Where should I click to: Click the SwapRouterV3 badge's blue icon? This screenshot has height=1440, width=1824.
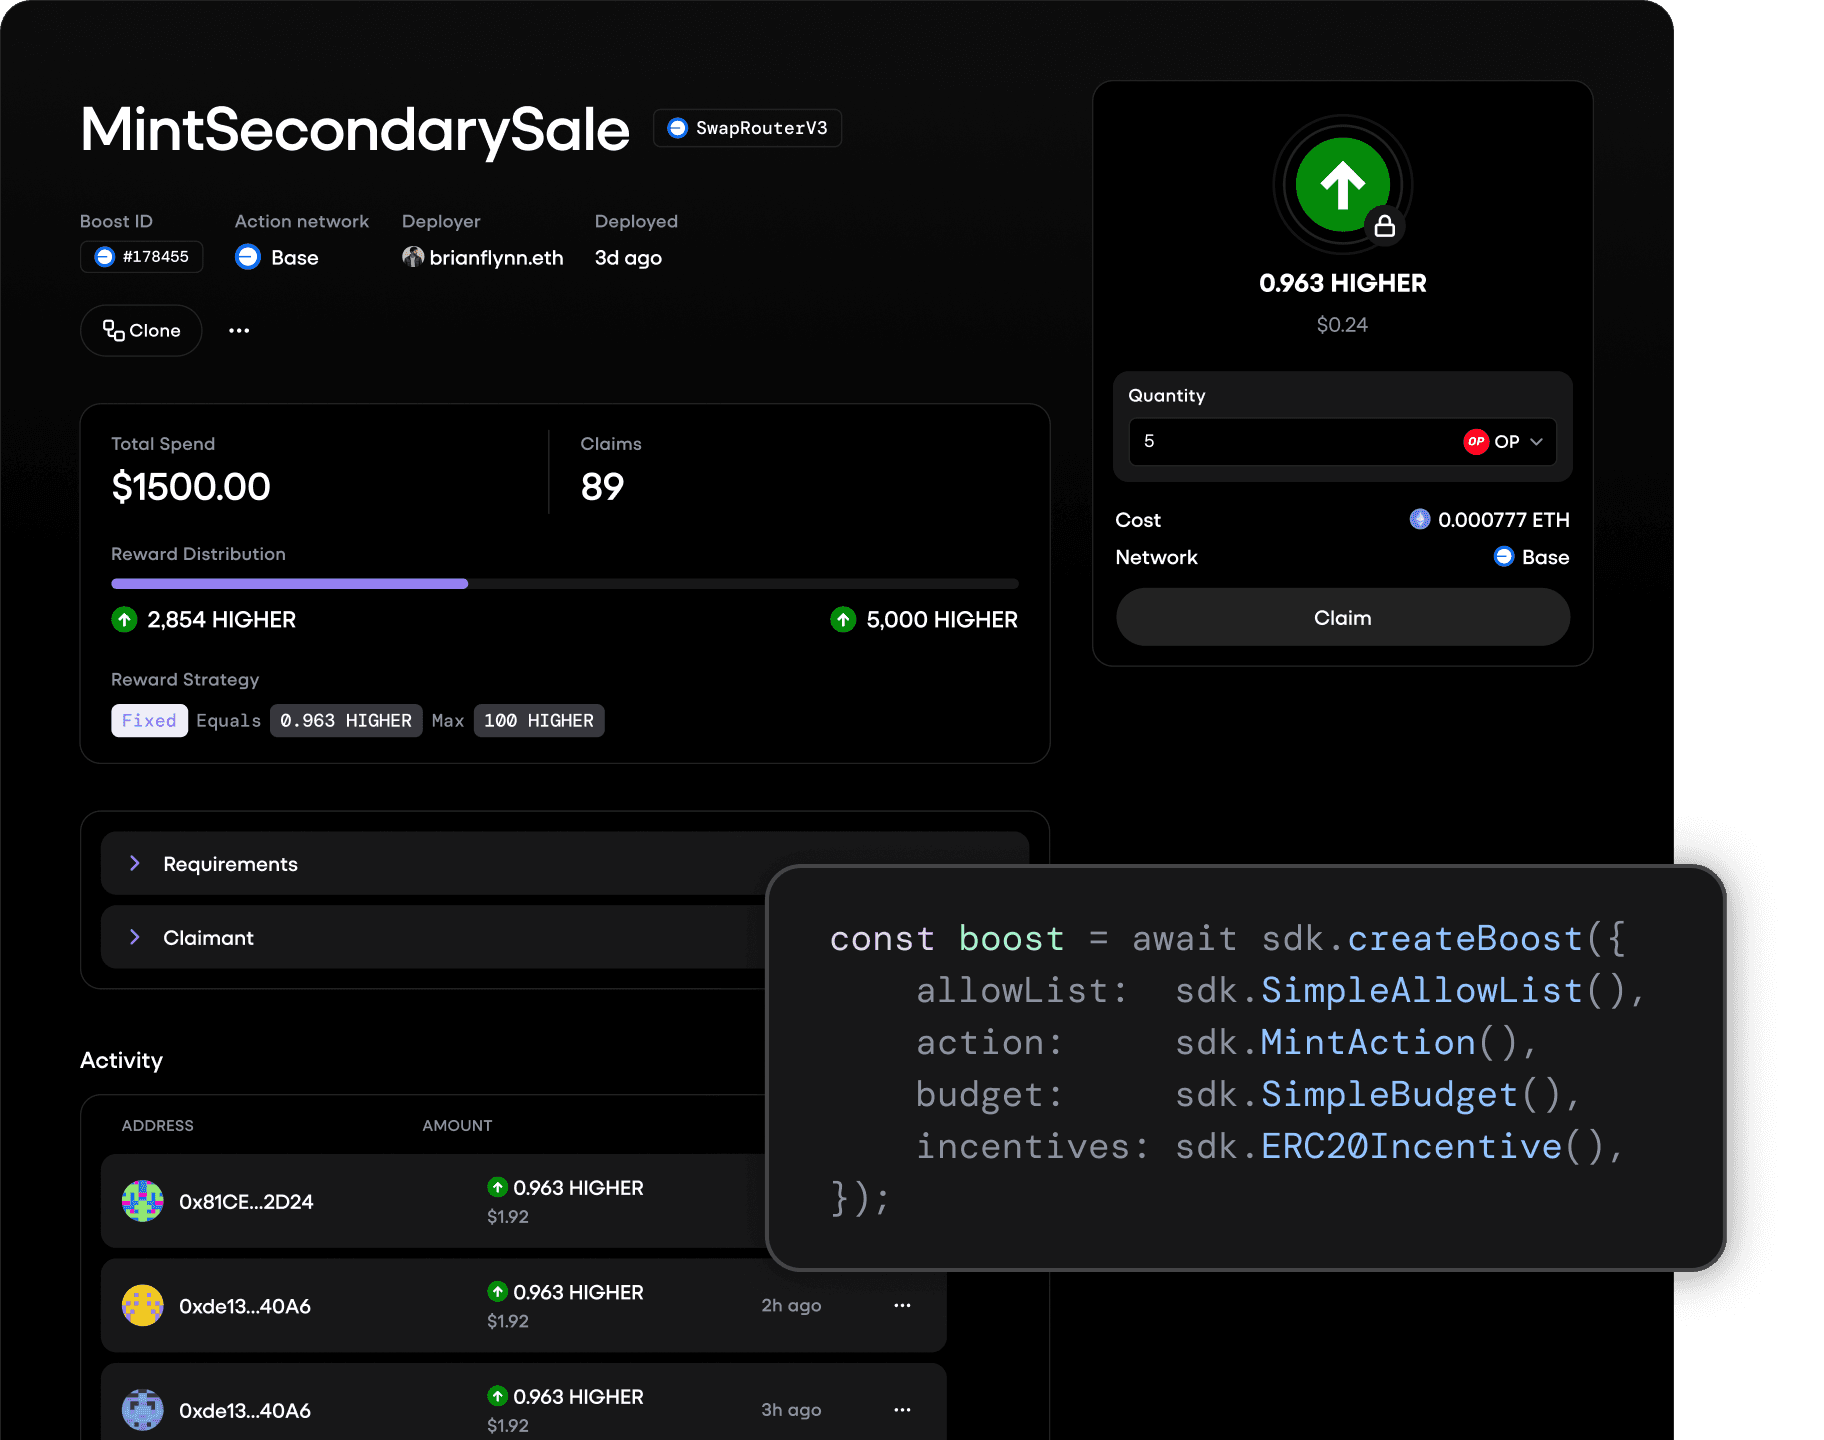tap(677, 128)
